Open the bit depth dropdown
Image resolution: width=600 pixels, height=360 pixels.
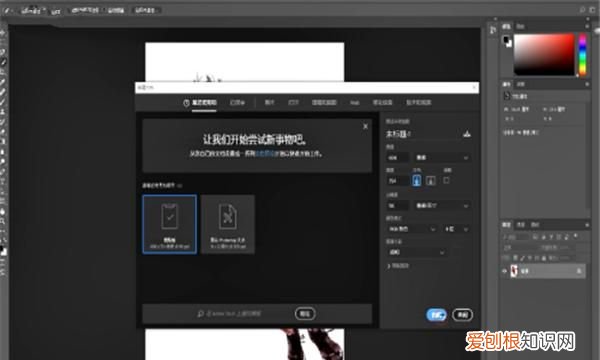point(456,229)
